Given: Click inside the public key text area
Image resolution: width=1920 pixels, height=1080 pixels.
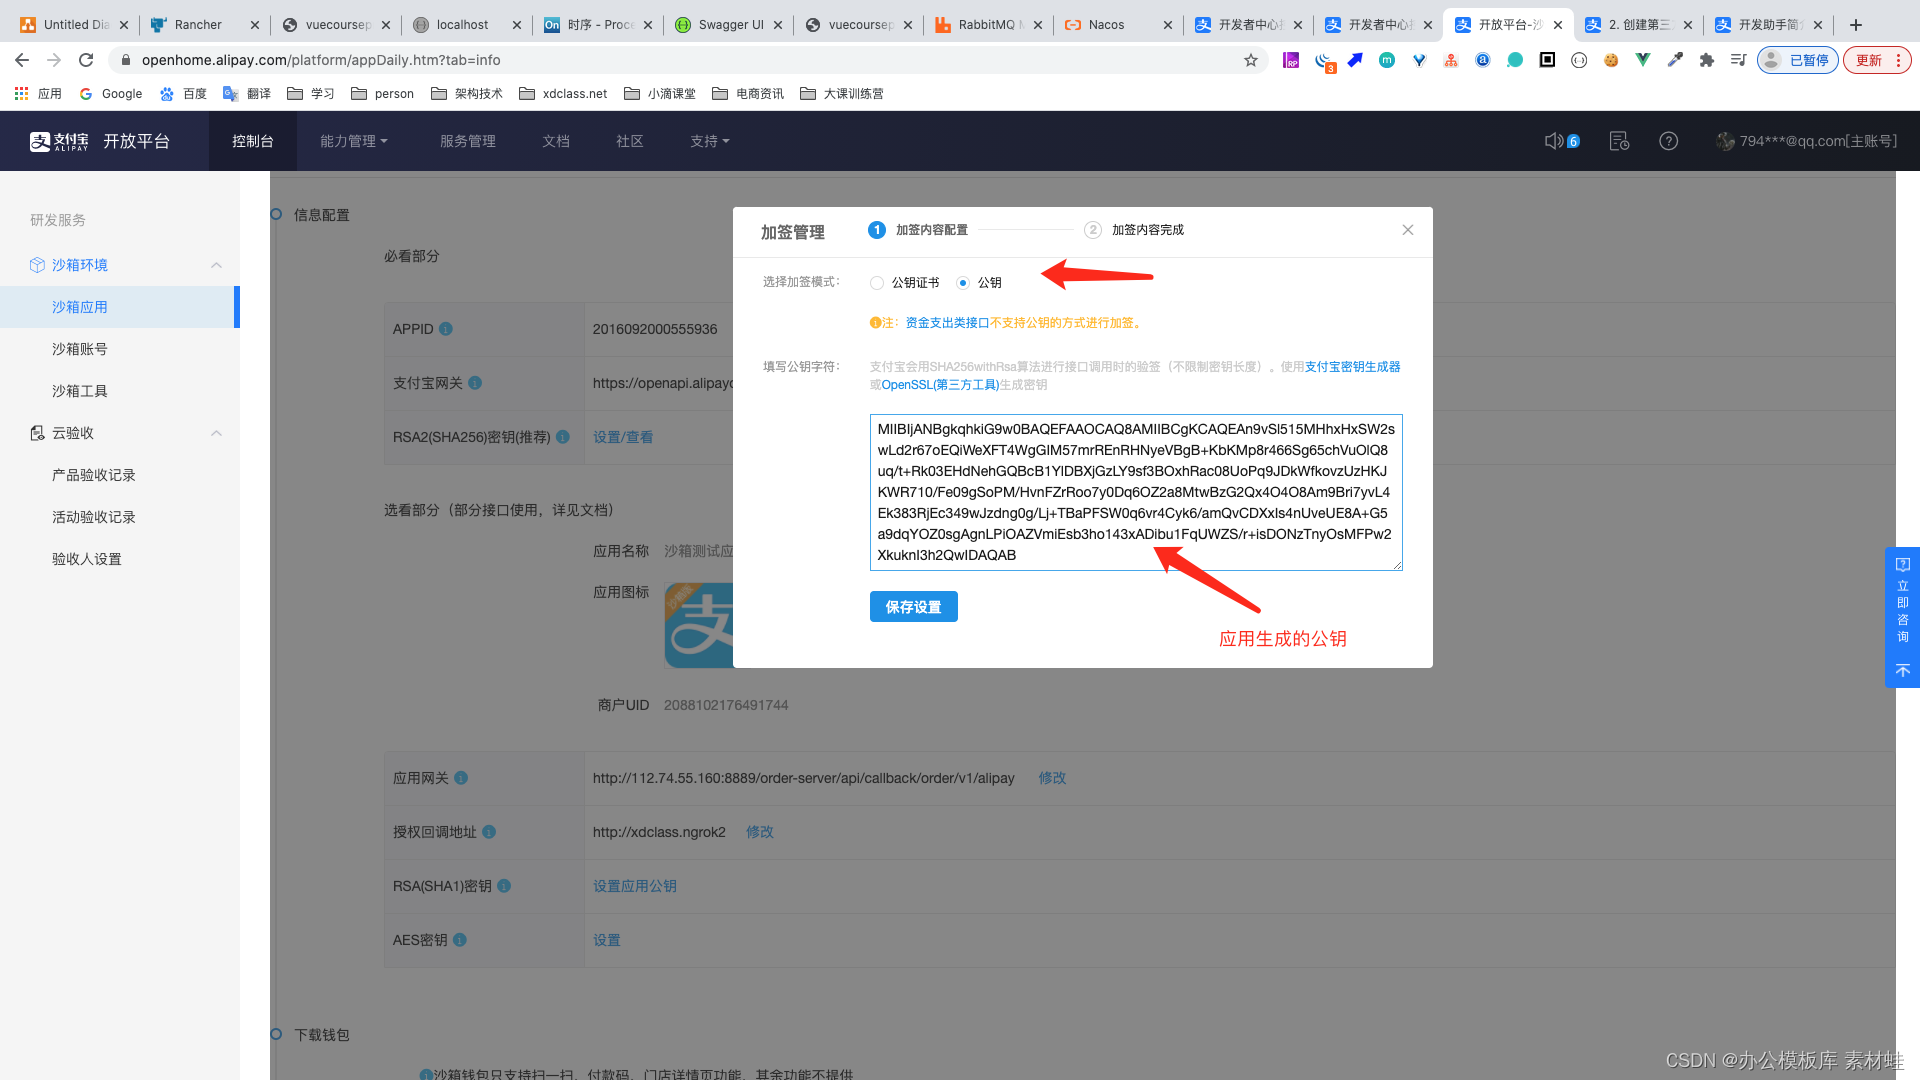Looking at the screenshot, I should coord(1135,492).
